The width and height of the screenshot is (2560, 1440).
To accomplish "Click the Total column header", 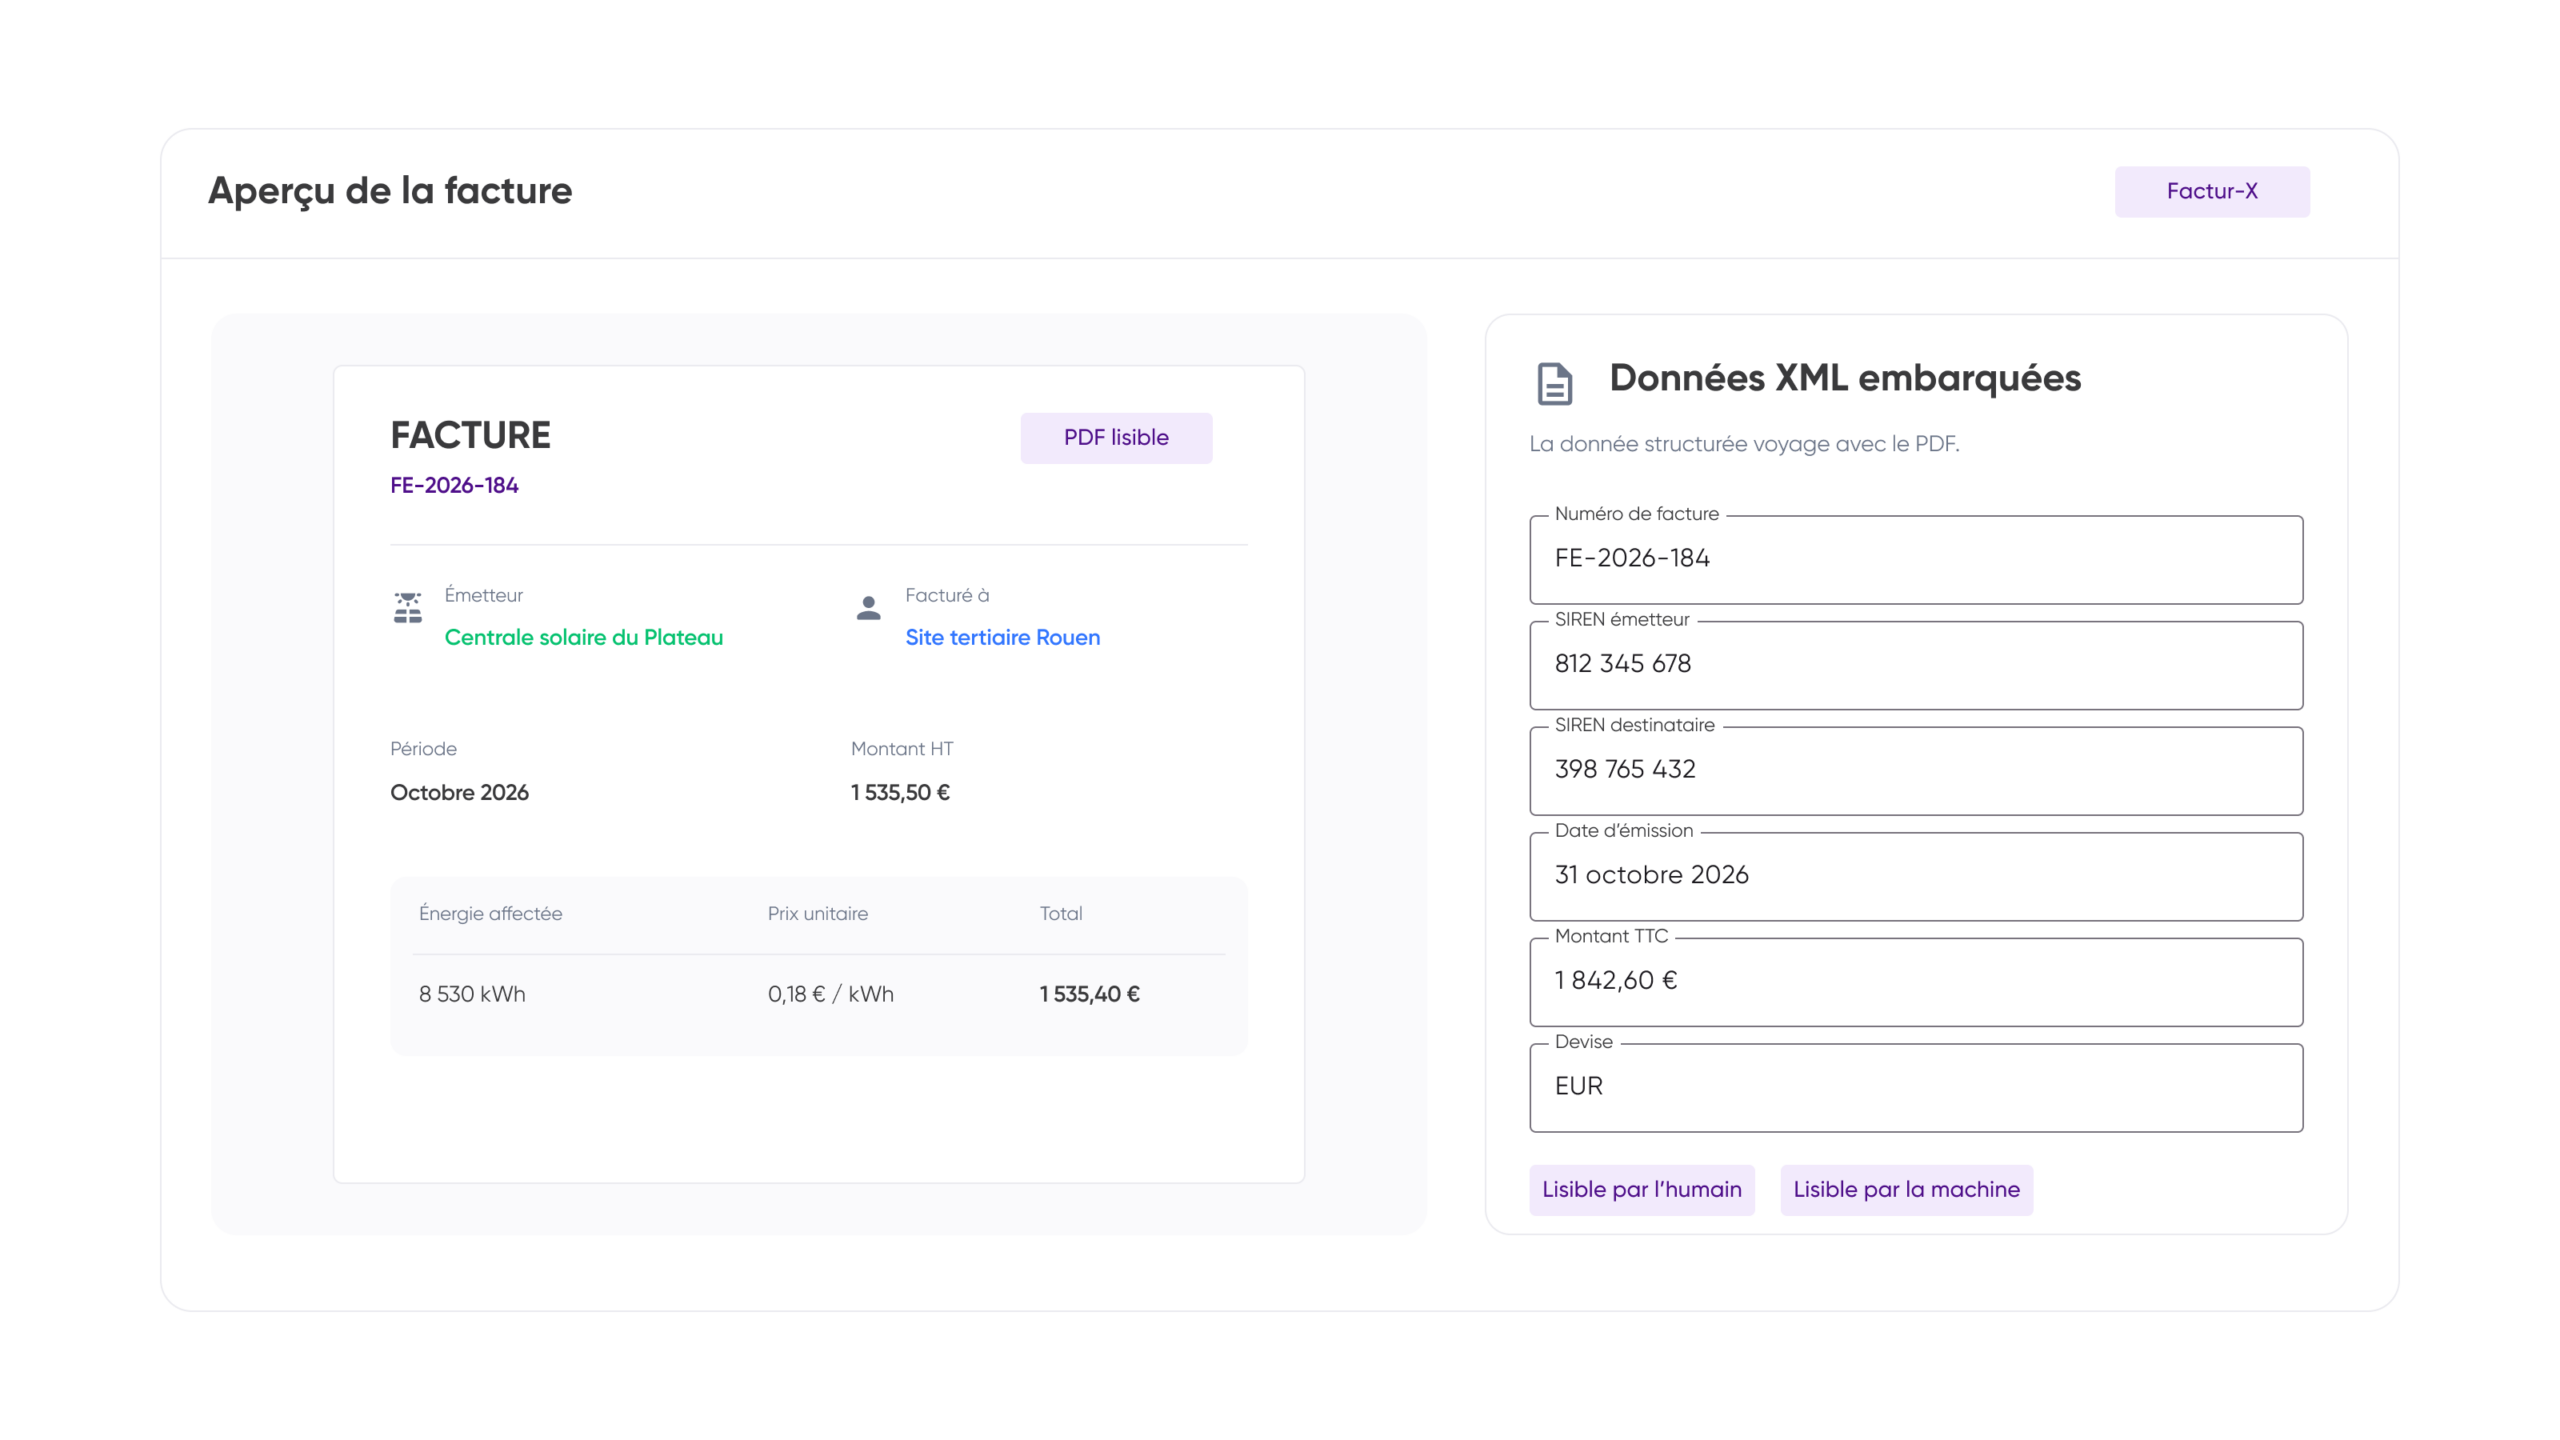I will [1060, 913].
